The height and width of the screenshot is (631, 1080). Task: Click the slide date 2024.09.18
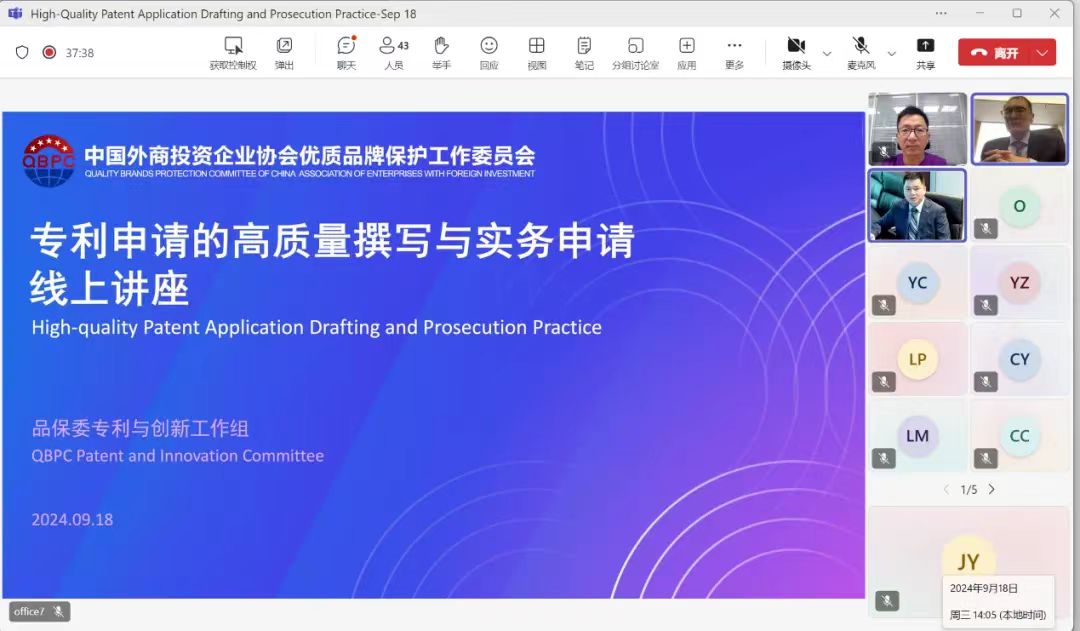coord(72,519)
